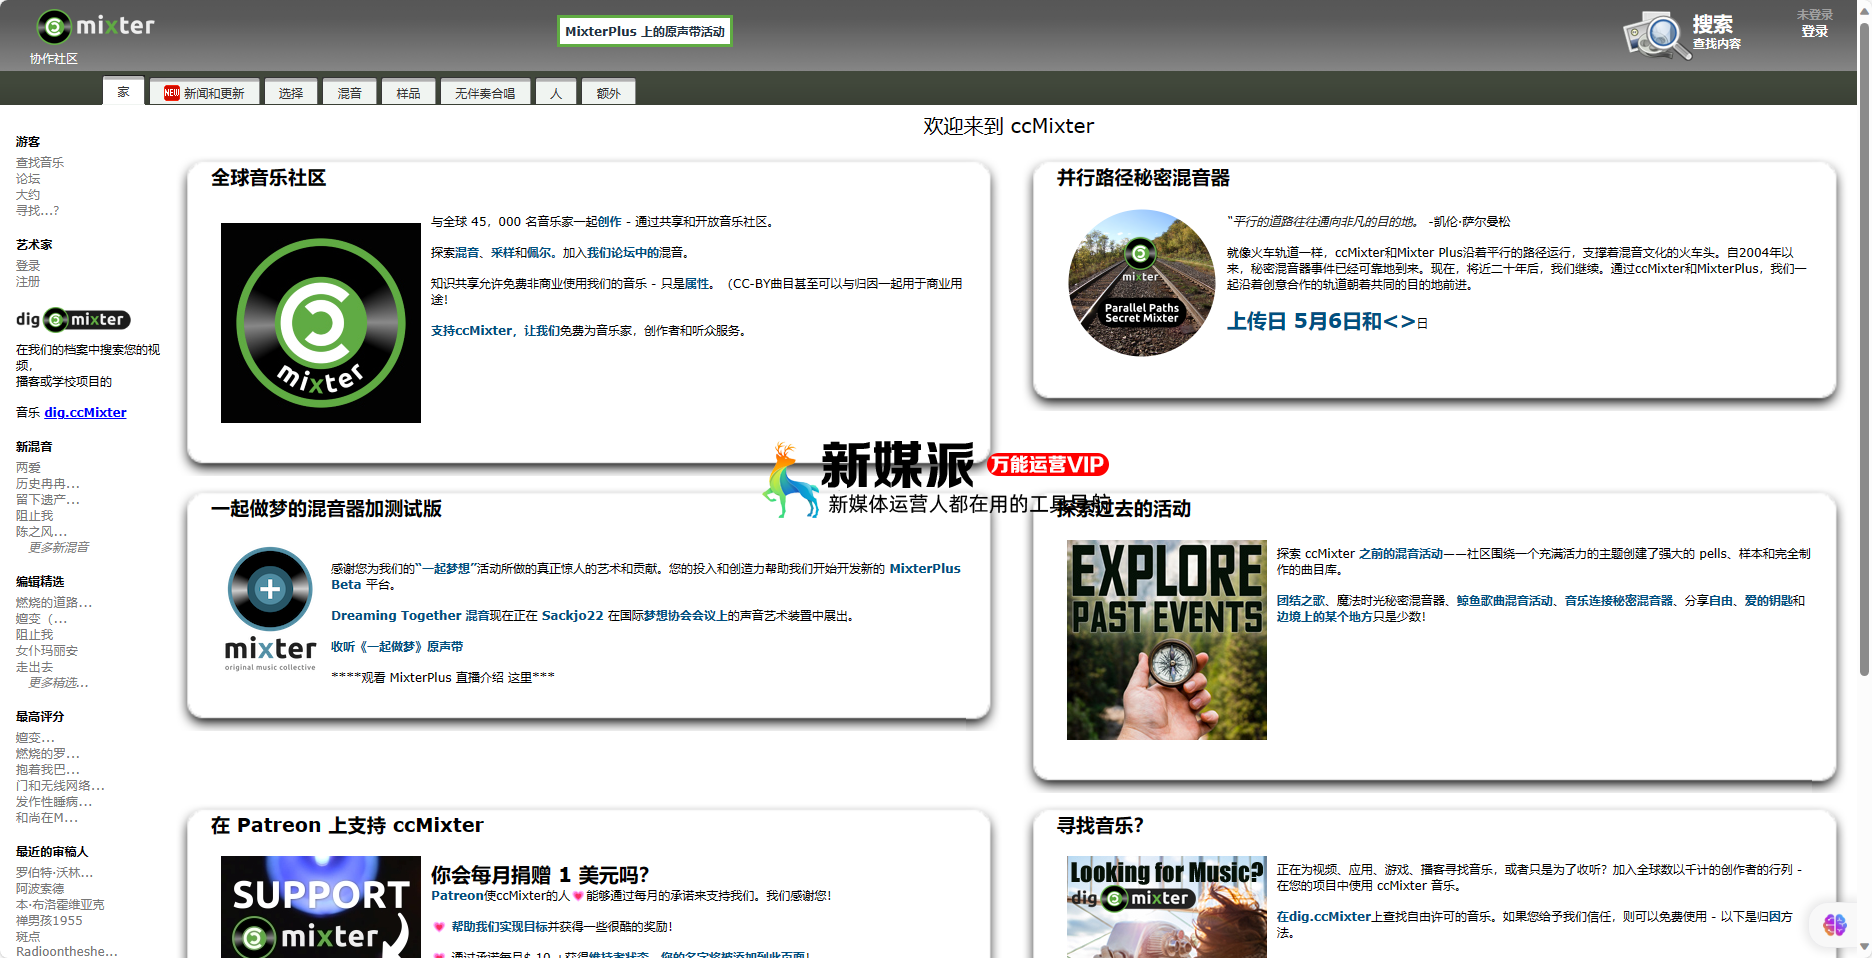Screen dimensions: 1872x958
Task: Open 女仆玛丽安 in editor picks
Action: tap(47, 650)
